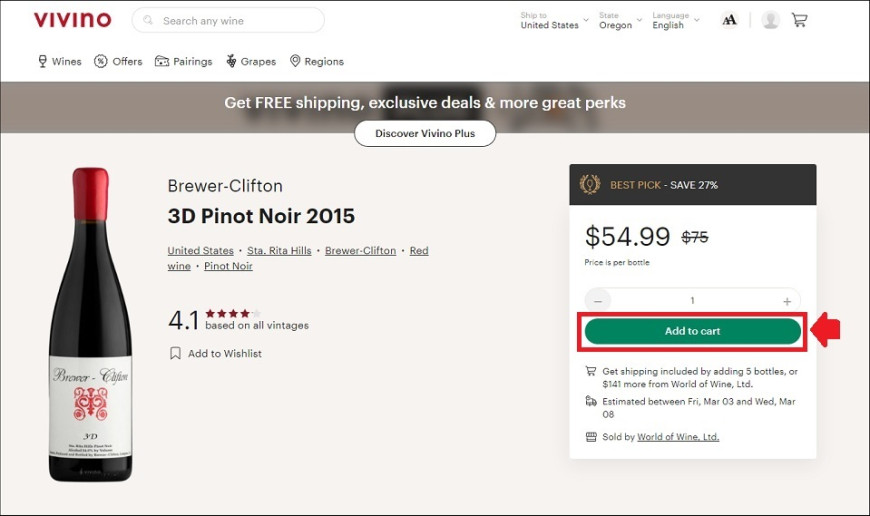870x516 pixels.
Task: Click Discover Vivino Plus button
Action: [x=425, y=133]
